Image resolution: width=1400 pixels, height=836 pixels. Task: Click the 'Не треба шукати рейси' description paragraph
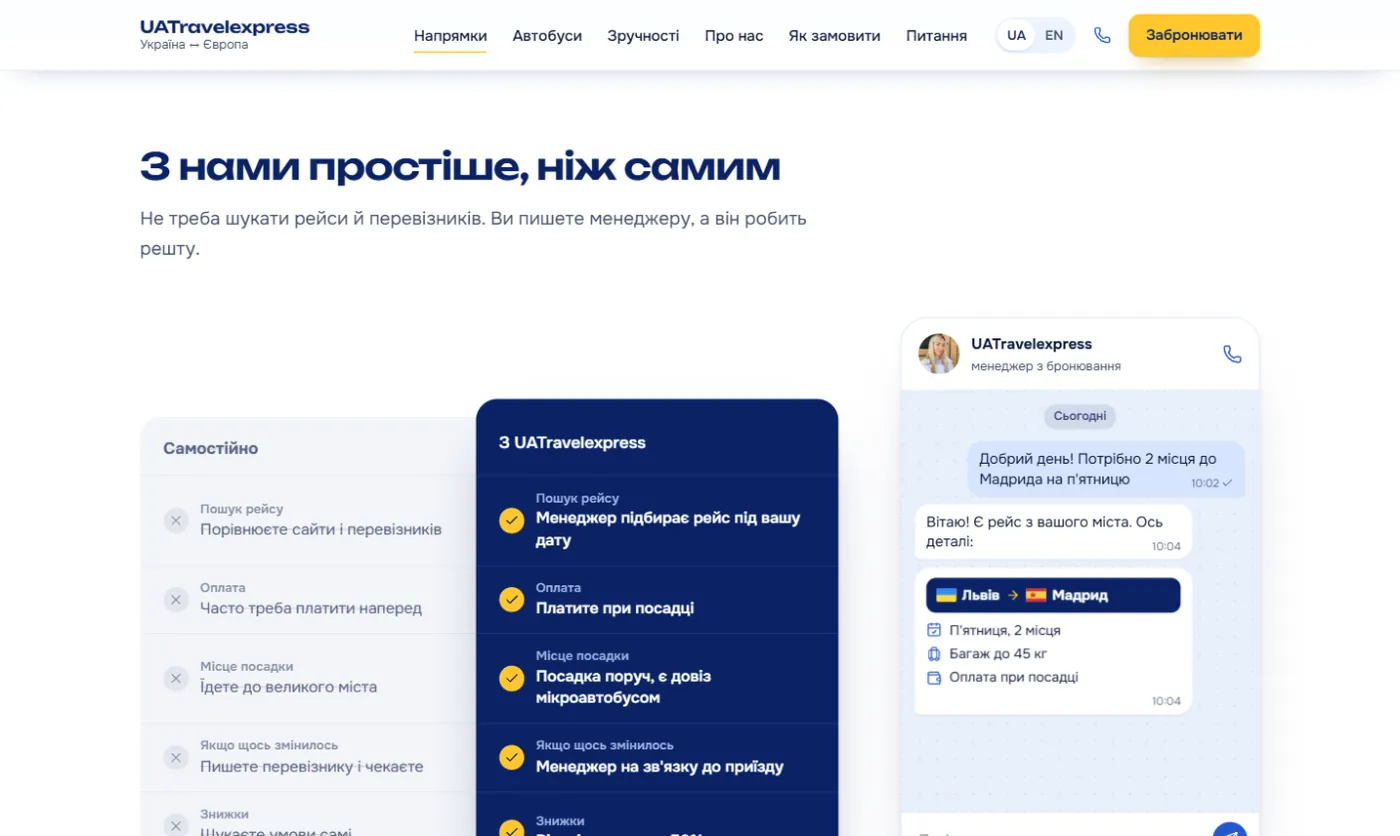point(473,233)
